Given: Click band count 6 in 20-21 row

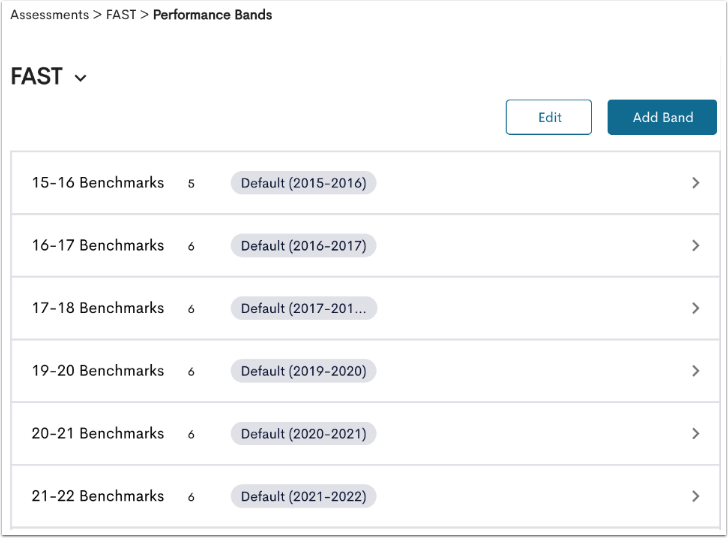Looking at the screenshot, I should [191, 434].
